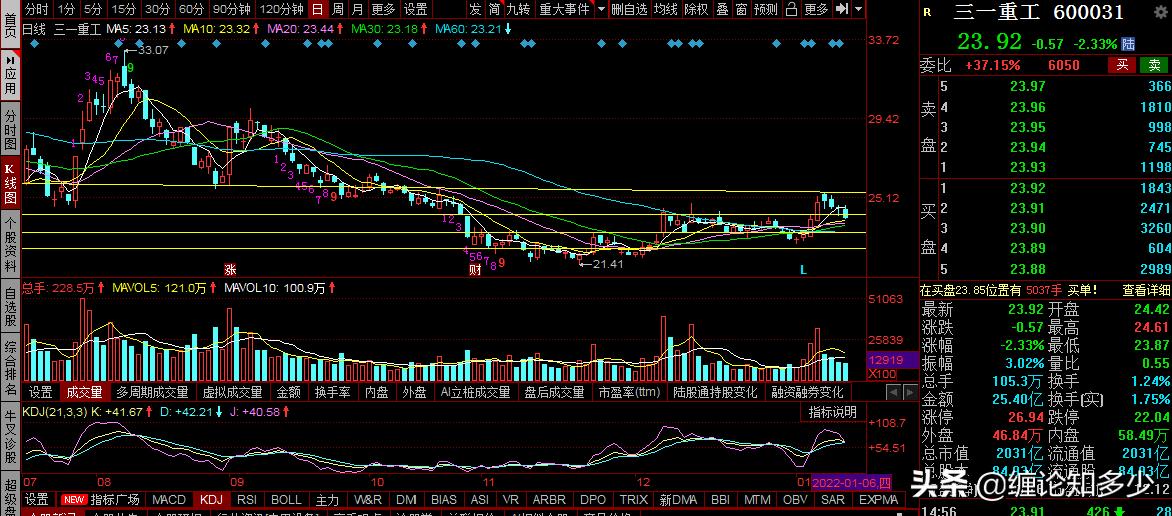
Task: Click the 21.41 low price label
Action: (609, 264)
